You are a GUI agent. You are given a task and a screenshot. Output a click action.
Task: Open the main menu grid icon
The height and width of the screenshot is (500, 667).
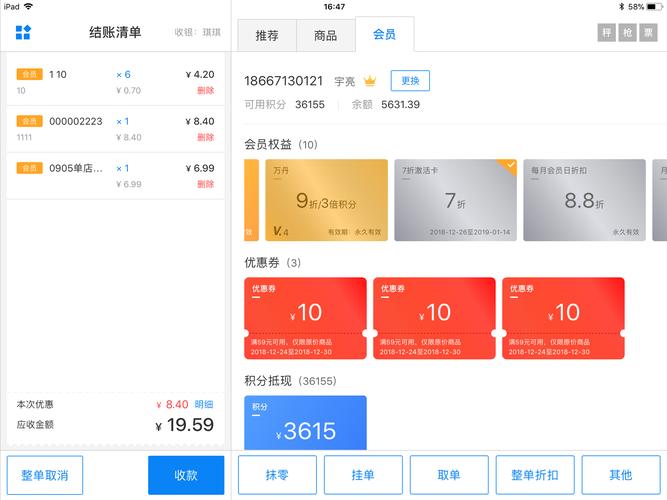[23, 33]
